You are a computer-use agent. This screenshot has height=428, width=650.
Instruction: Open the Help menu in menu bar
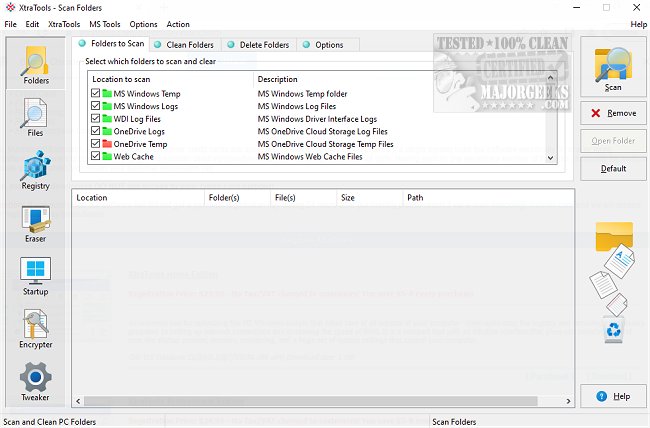tap(638, 24)
